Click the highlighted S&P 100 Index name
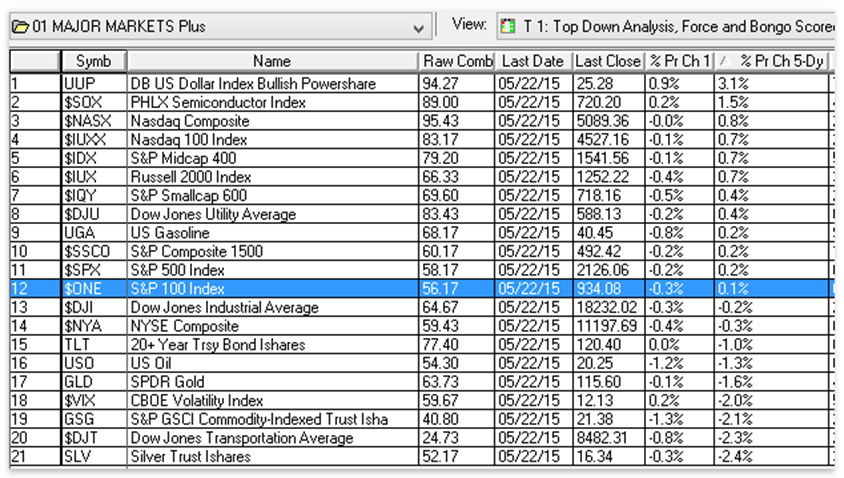The width and height of the screenshot is (844, 478). pyautogui.click(x=177, y=289)
